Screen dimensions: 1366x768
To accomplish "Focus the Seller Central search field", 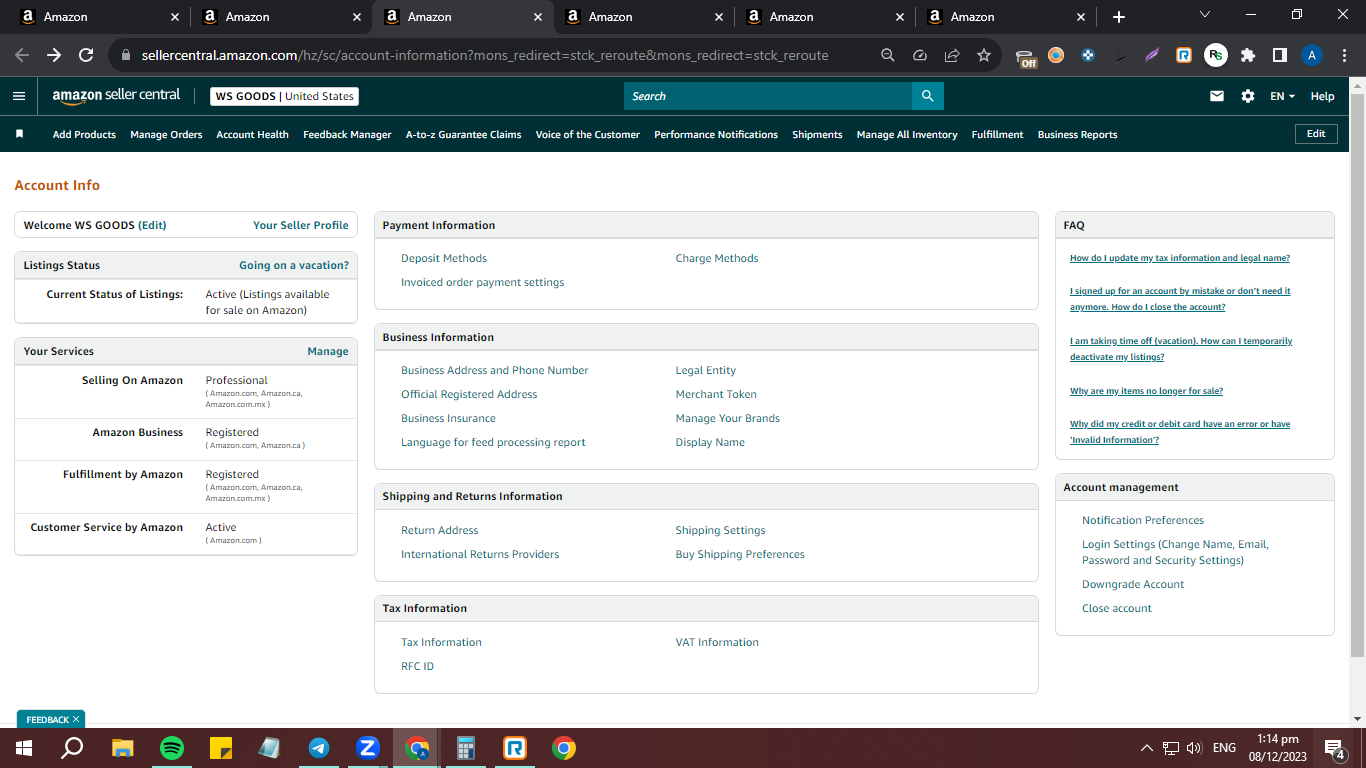I will click(768, 96).
